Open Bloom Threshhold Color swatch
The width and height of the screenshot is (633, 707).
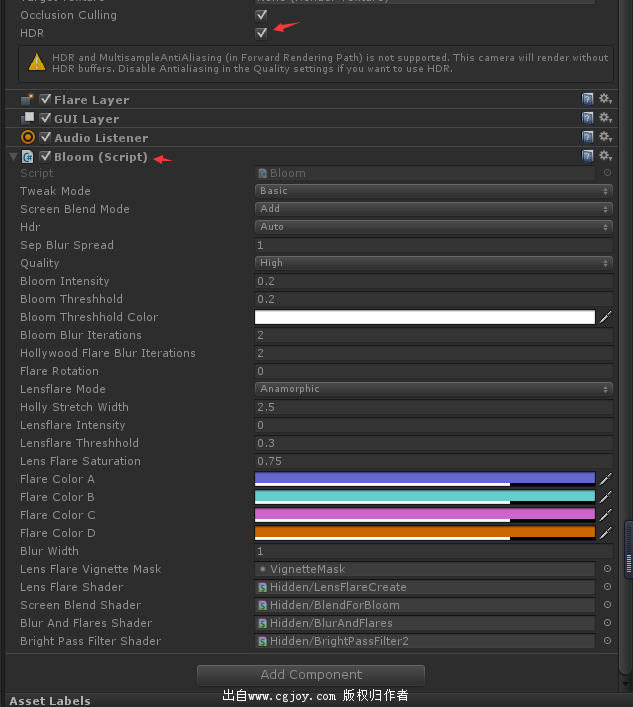click(425, 317)
